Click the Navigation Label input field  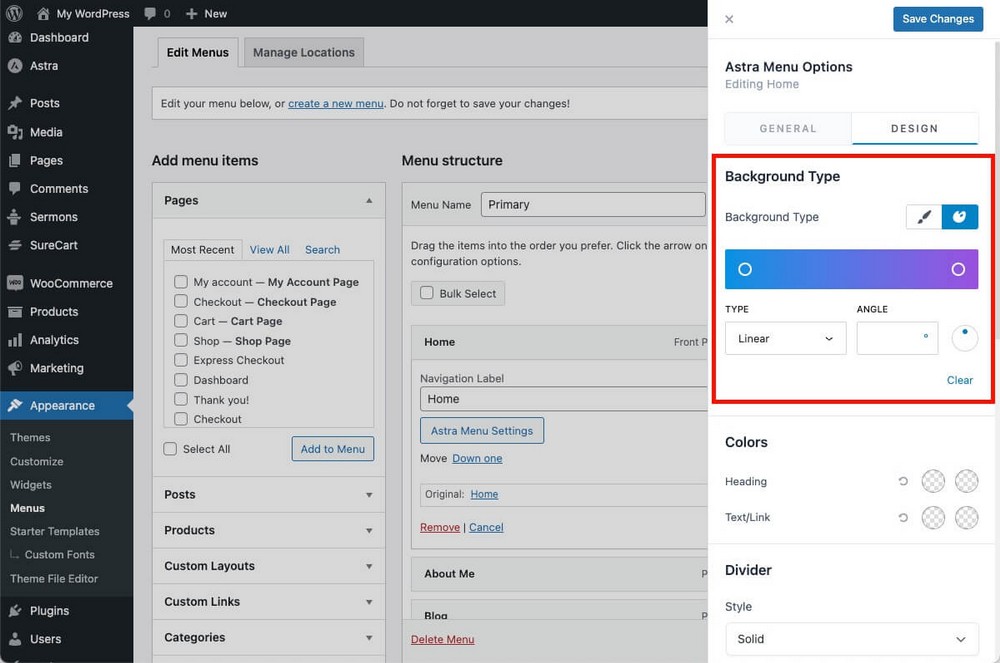564,399
